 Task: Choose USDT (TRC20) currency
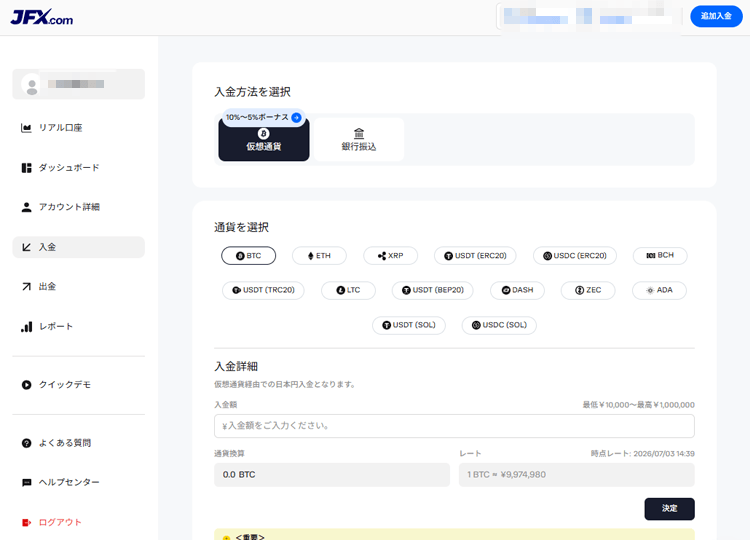263,290
